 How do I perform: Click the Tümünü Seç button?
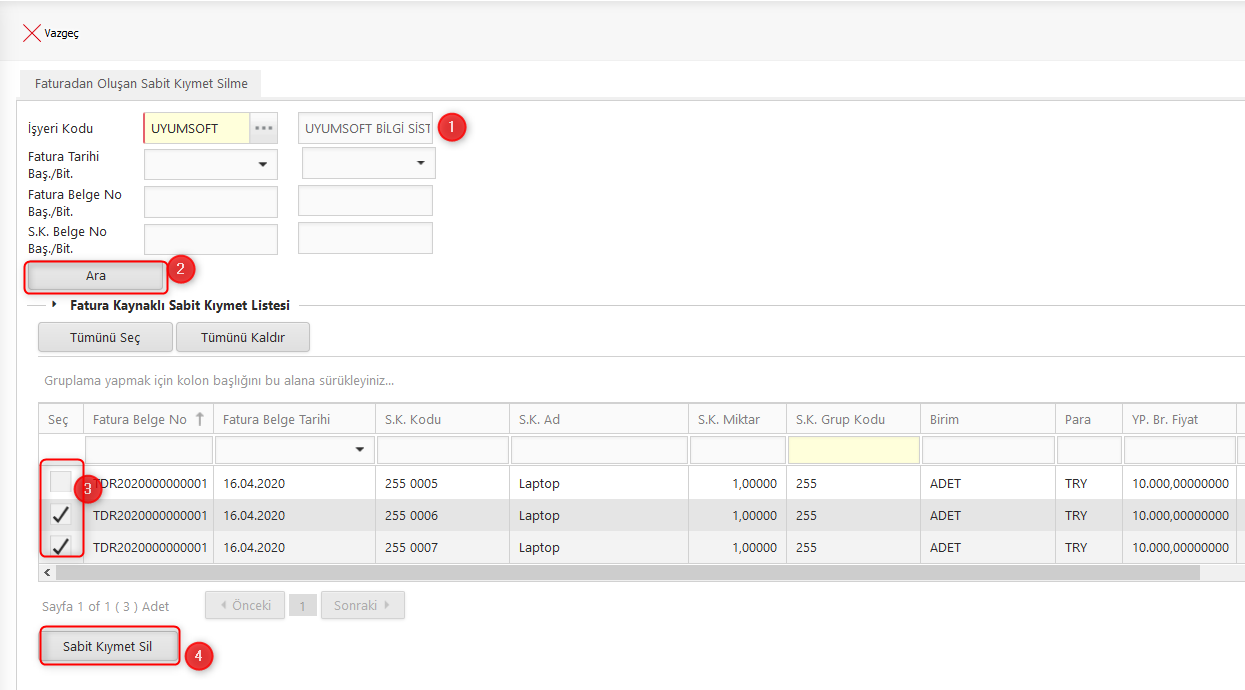click(105, 338)
